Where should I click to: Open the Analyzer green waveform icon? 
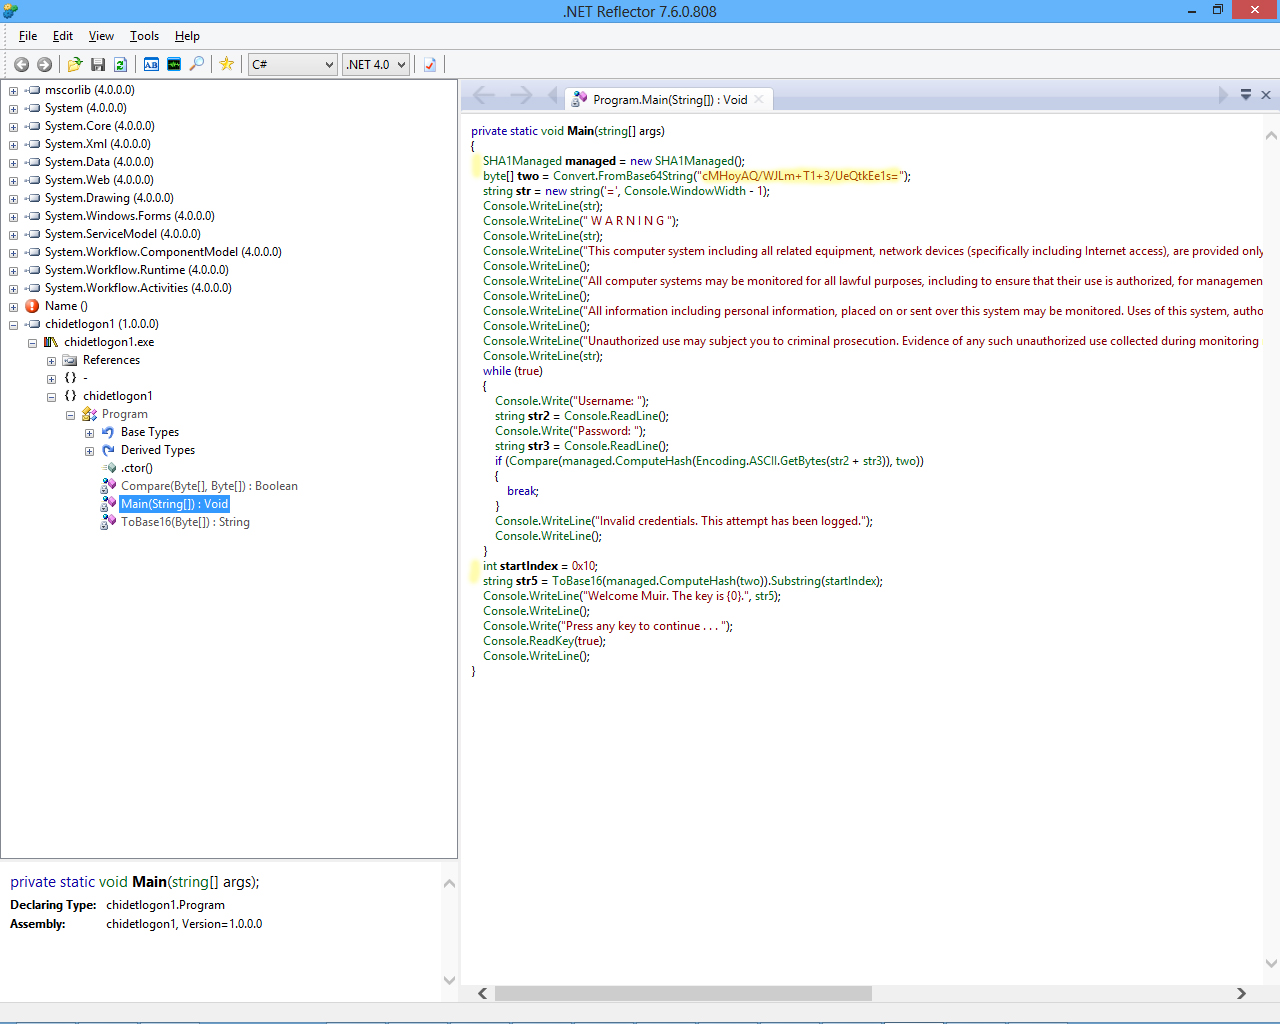click(x=174, y=64)
